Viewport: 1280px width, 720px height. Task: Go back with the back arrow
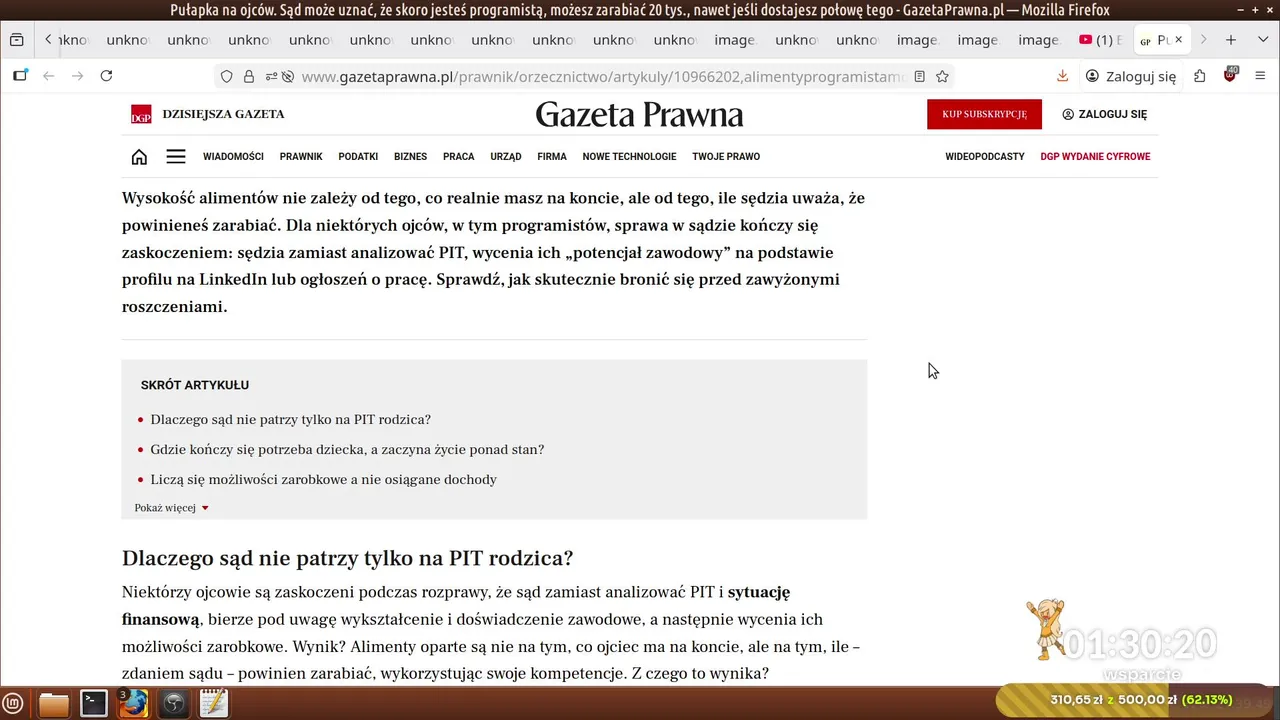(x=48, y=76)
